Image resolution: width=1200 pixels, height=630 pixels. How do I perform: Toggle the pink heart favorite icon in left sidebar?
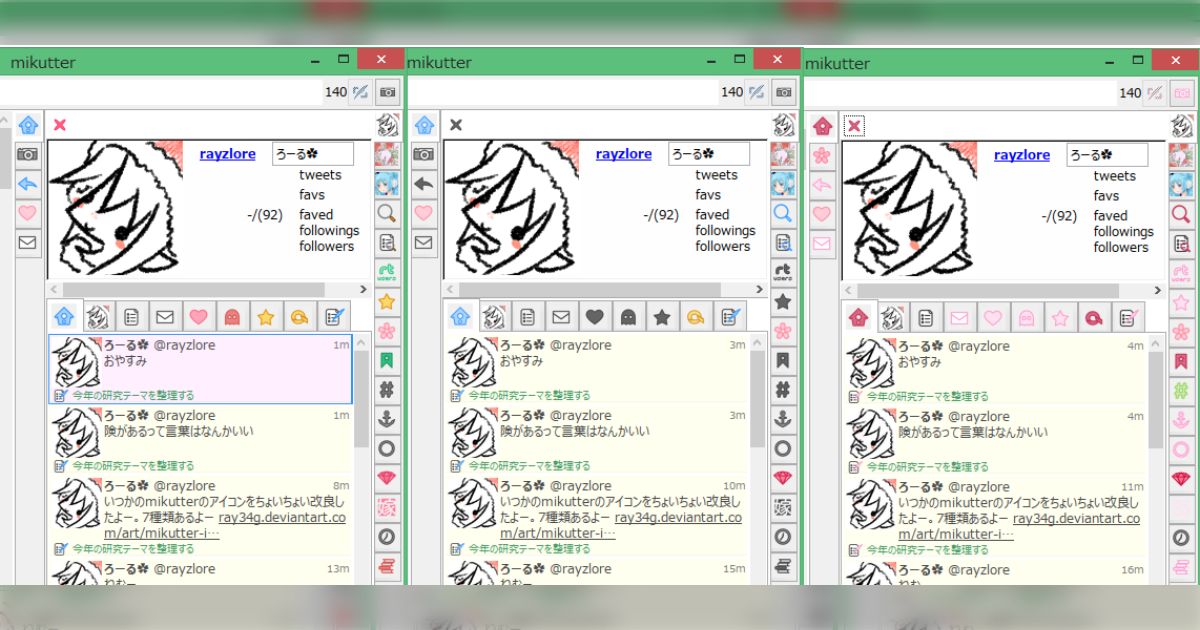pyautogui.click(x=27, y=212)
